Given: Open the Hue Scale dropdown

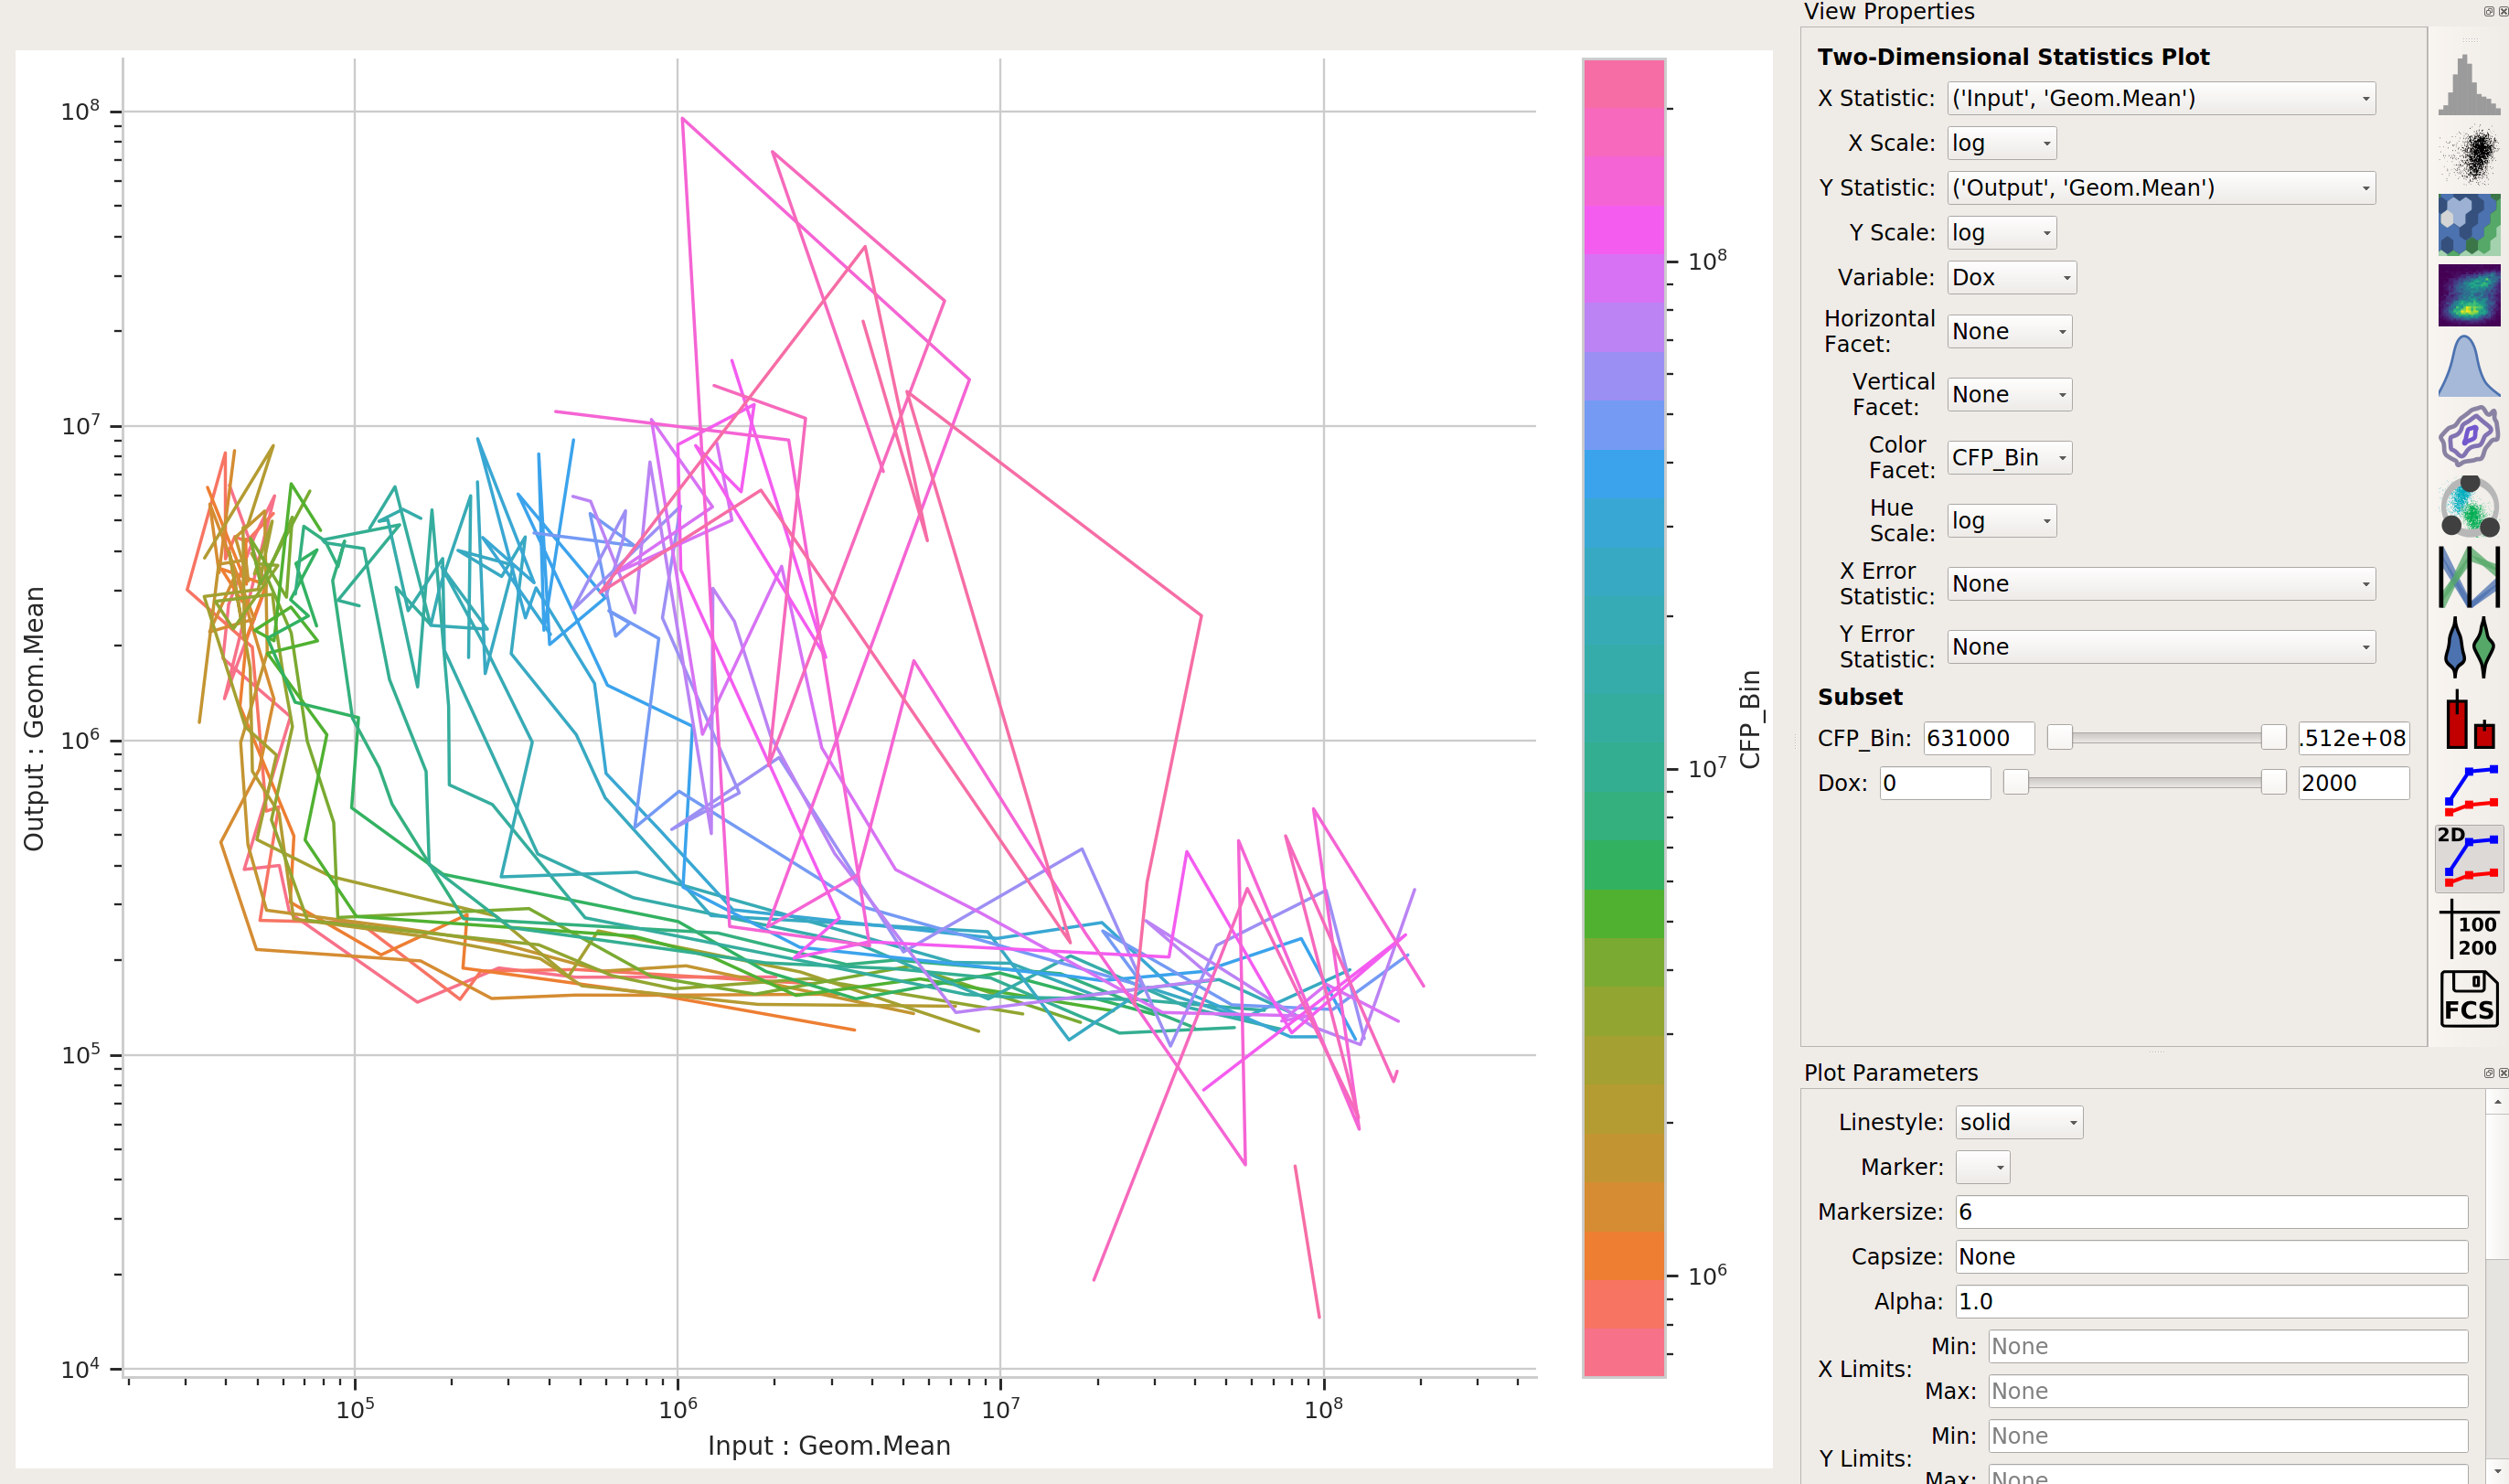Looking at the screenshot, I should coord(2001,521).
